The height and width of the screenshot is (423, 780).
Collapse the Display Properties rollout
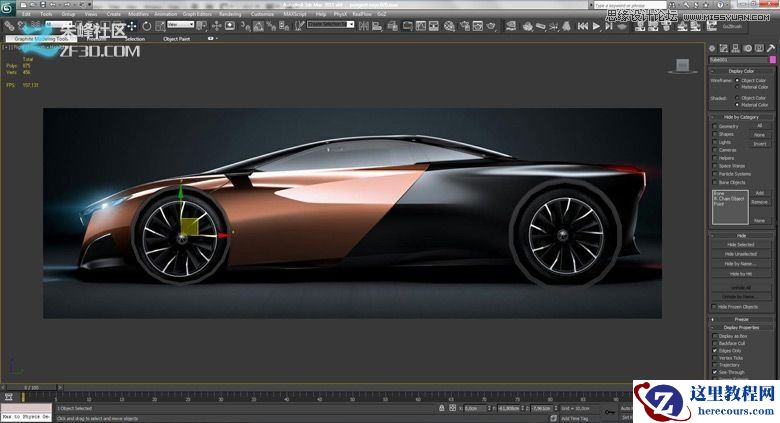tap(741, 327)
